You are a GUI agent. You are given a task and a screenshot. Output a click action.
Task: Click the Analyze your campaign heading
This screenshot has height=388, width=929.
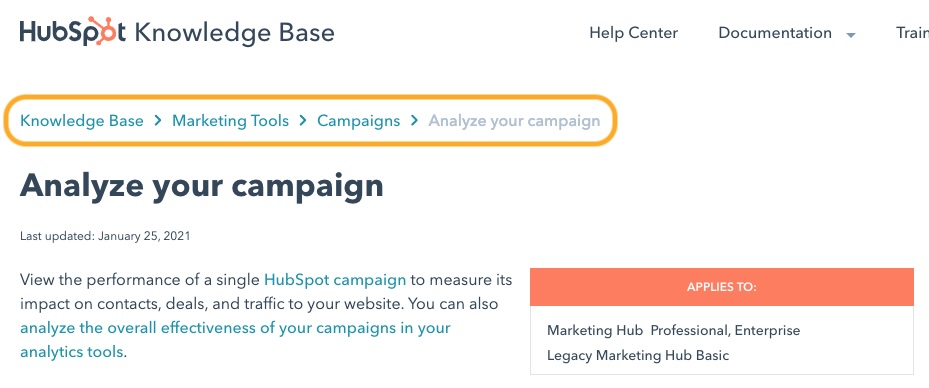coord(202,186)
